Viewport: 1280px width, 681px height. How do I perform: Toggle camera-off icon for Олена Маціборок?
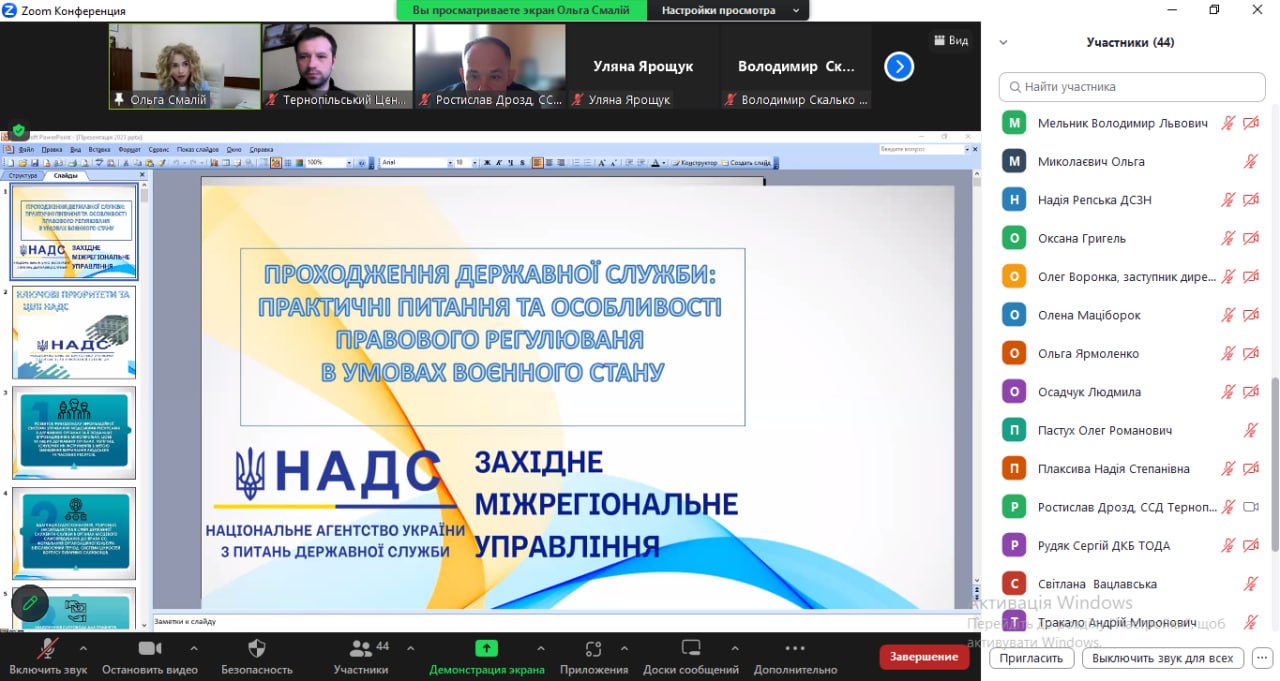coord(1251,315)
